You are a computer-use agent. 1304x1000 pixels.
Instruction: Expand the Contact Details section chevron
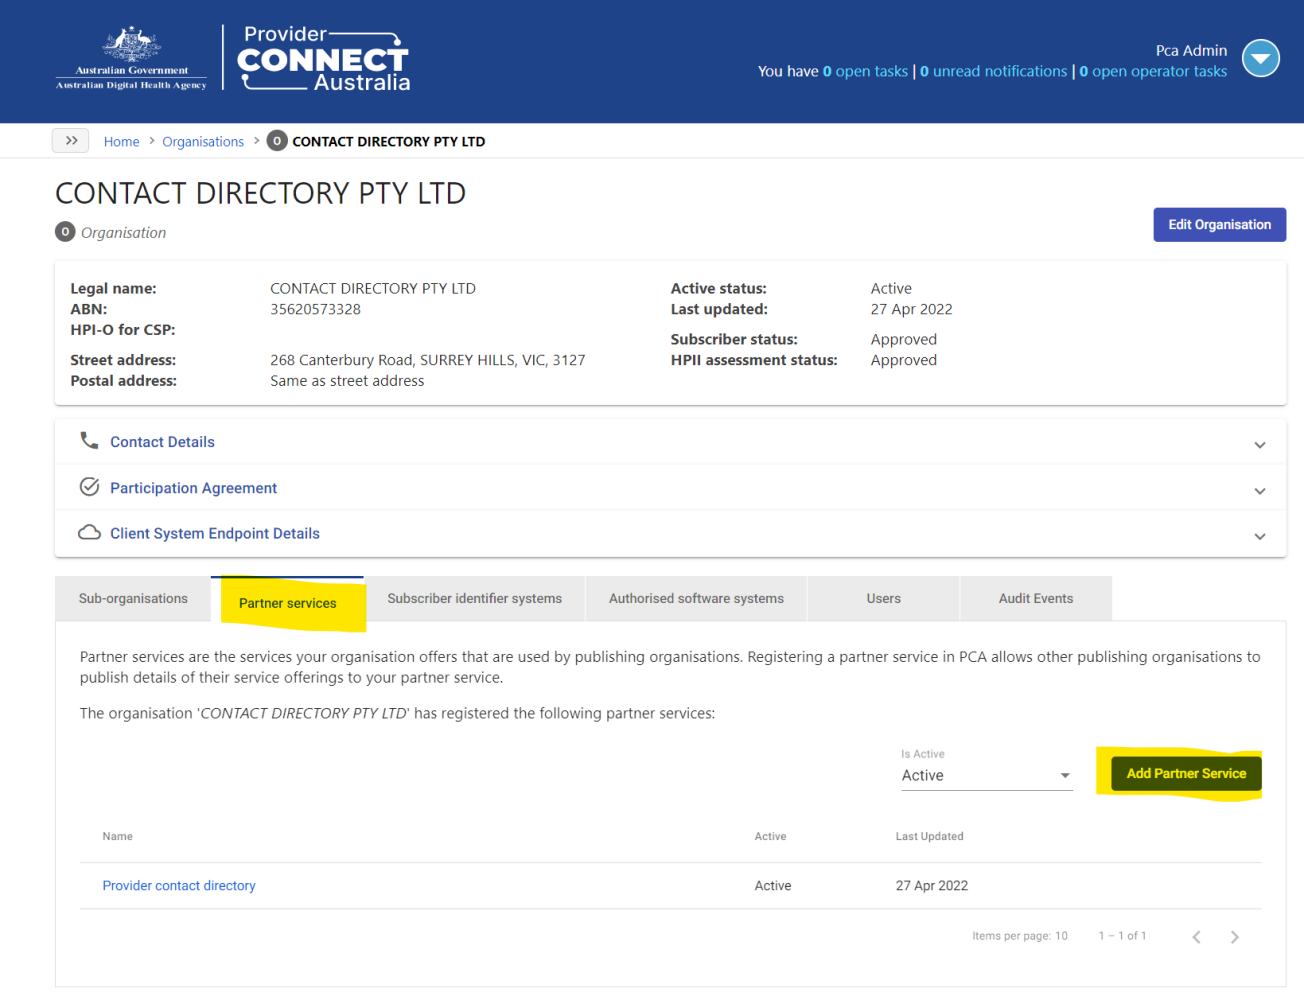click(x=1259, y=443)
